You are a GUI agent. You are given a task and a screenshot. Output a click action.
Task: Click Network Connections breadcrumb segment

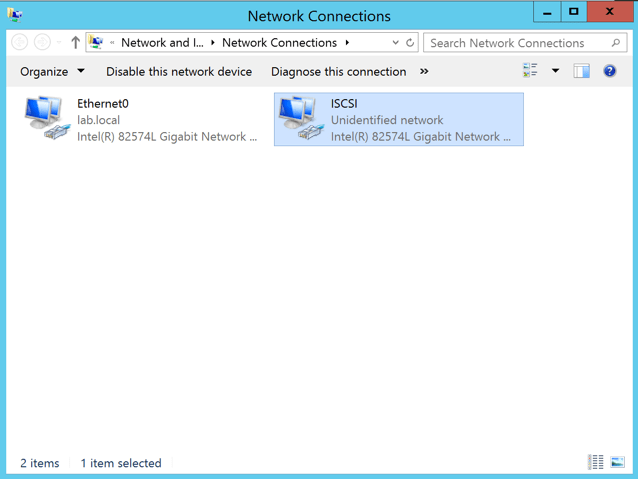279,43
